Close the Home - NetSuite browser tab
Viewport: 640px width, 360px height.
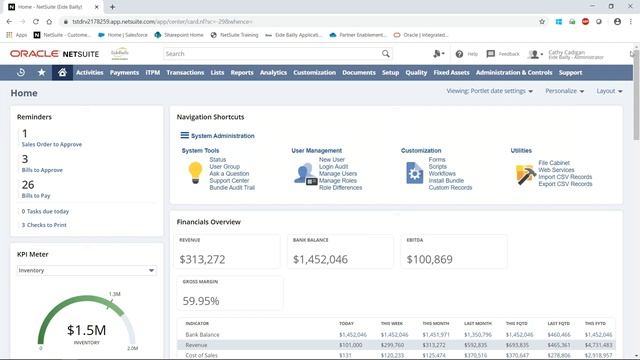point(97,7)
